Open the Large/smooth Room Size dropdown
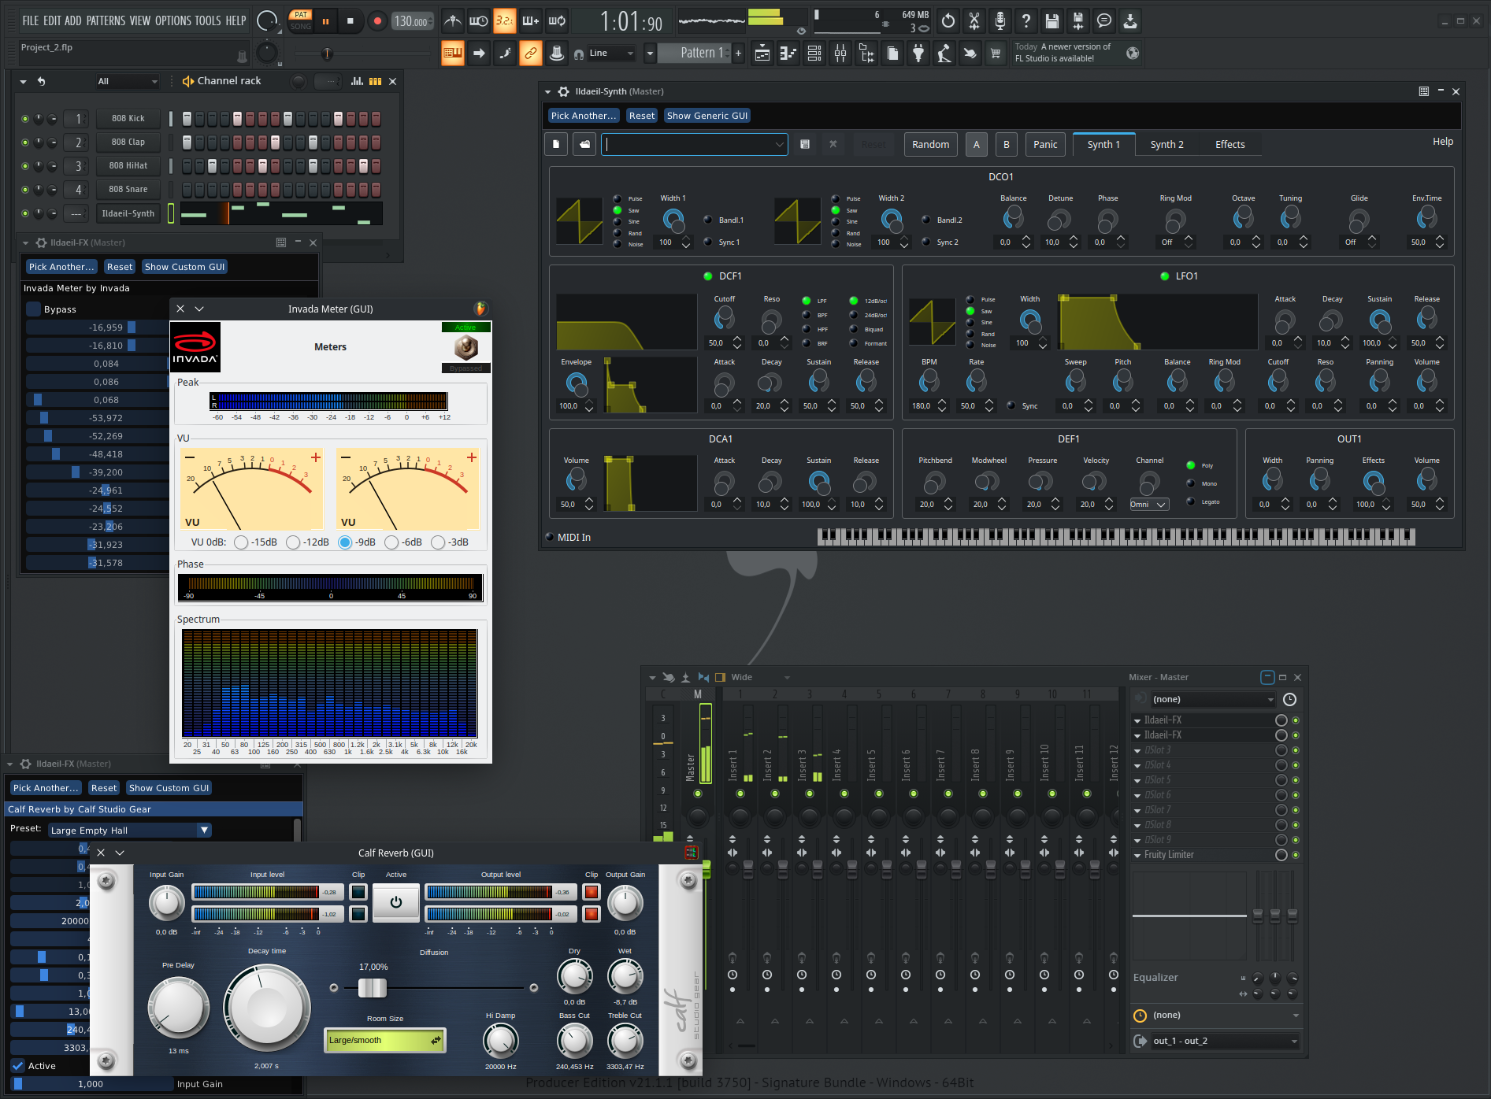Viewport: 1491px width, 1099px height. tap(384, 1040)
